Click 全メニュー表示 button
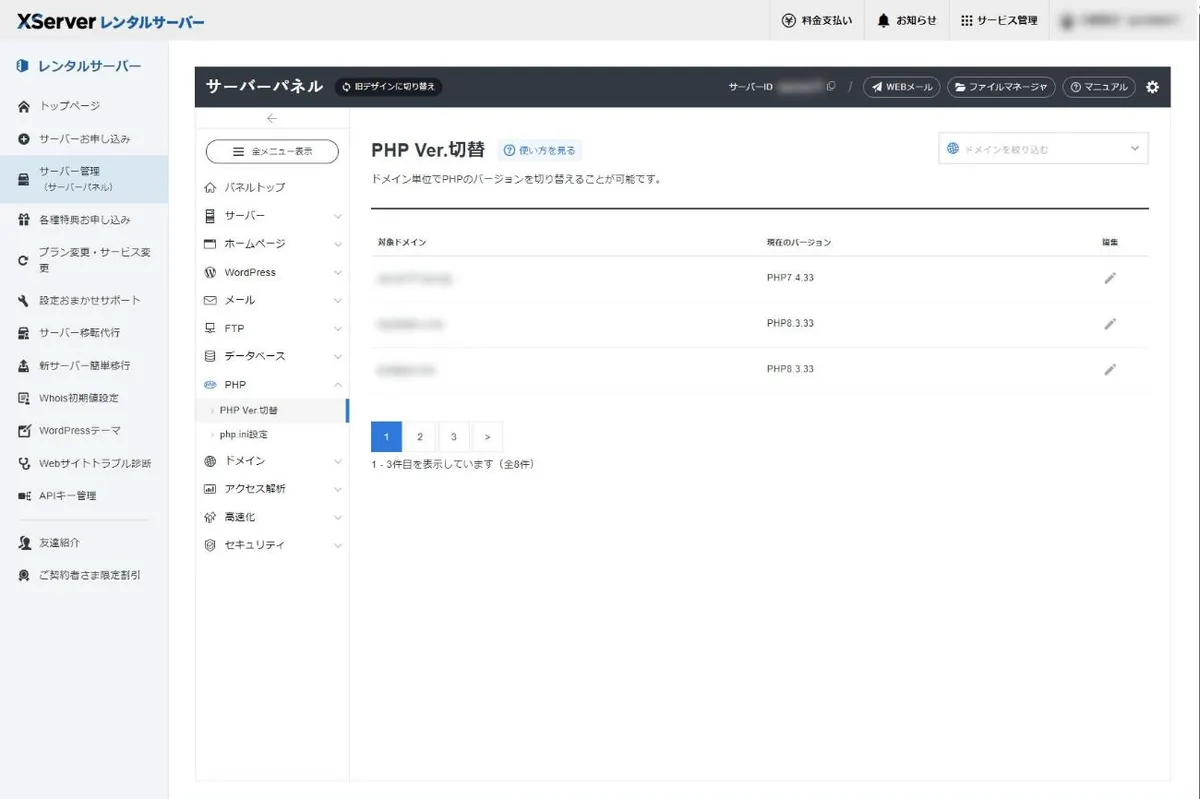Image resolution: width=1200 pixels, height=799 pixels. [x=272, y=151]
